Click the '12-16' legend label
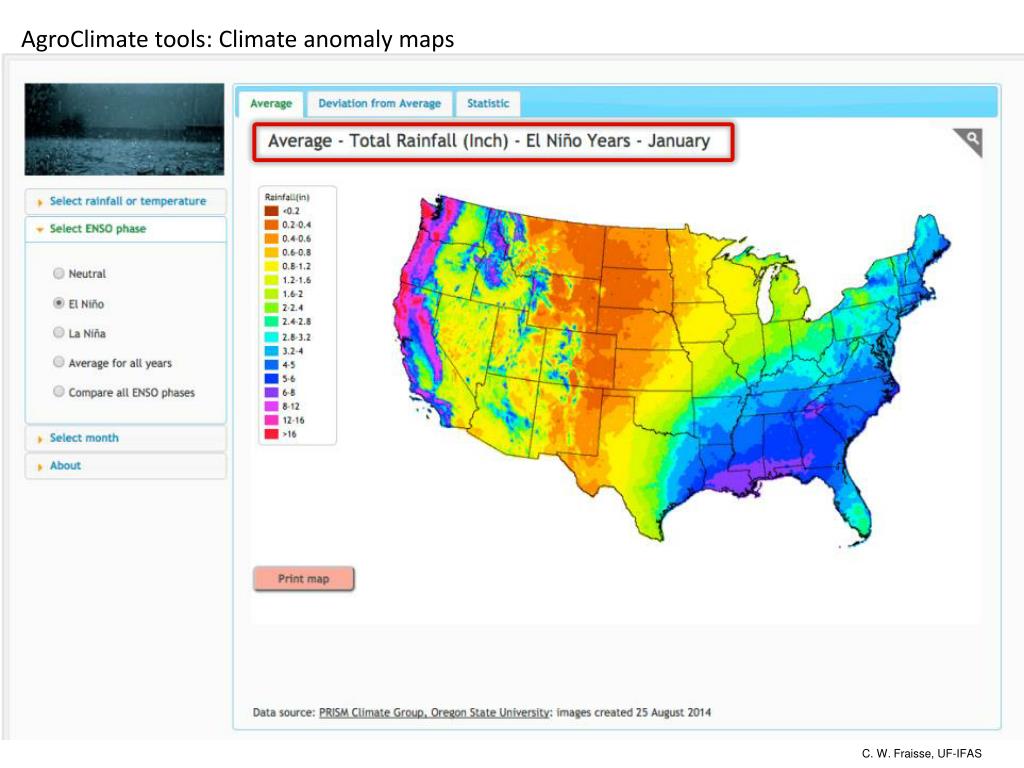Viewport: 1024px width, 768px height. [x=293, y=420]
